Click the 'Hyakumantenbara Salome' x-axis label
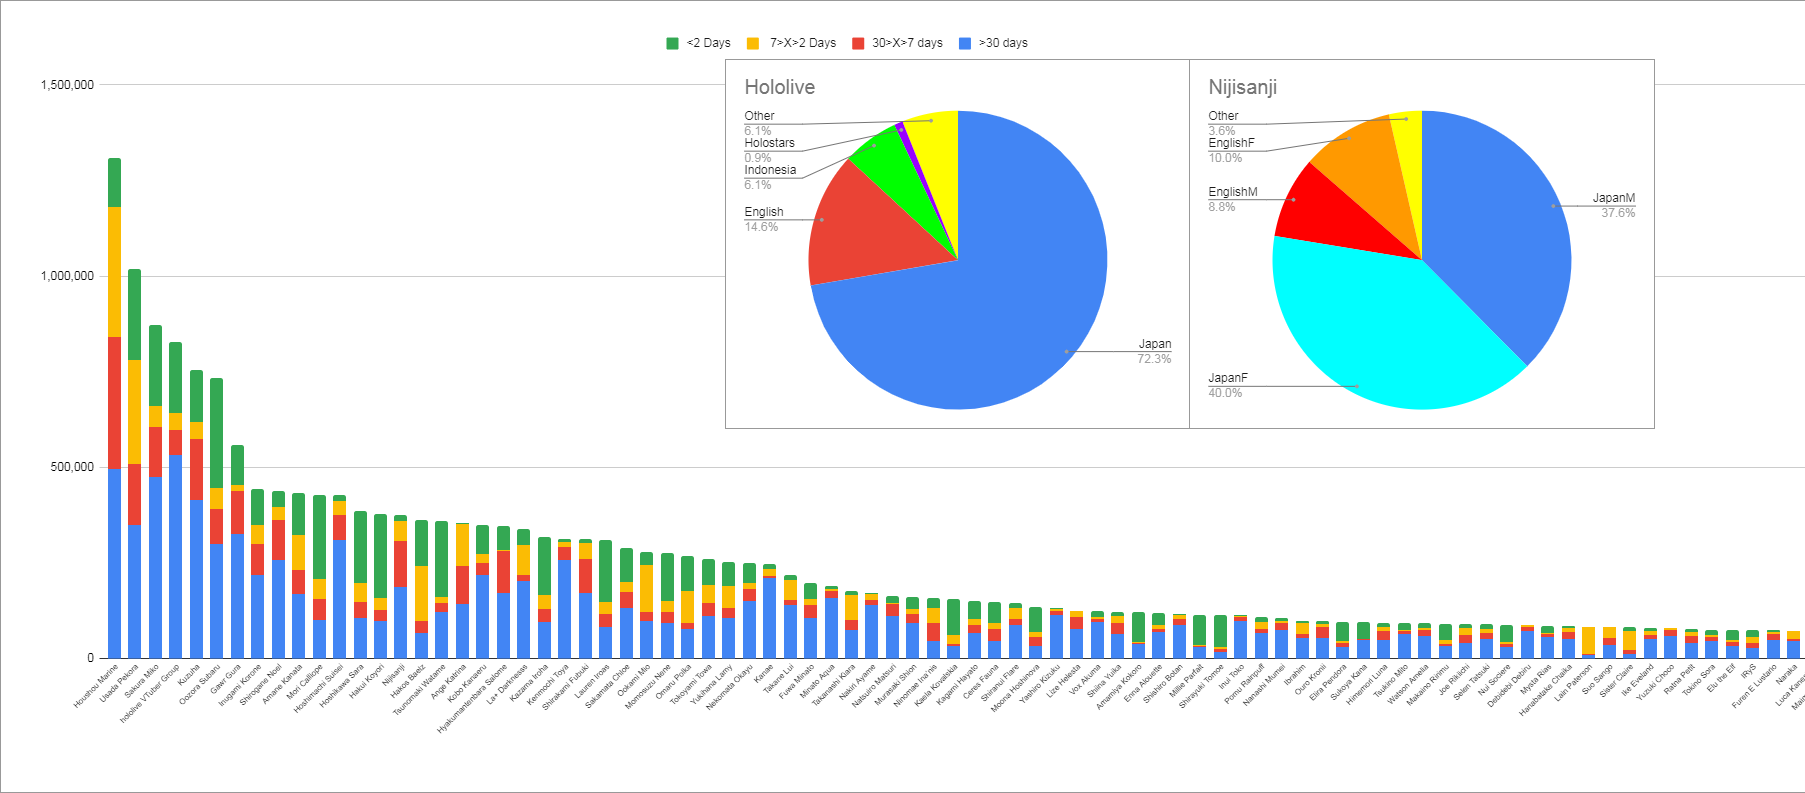The width and height of the screenshot is (1805, 793). pos(473,699)
